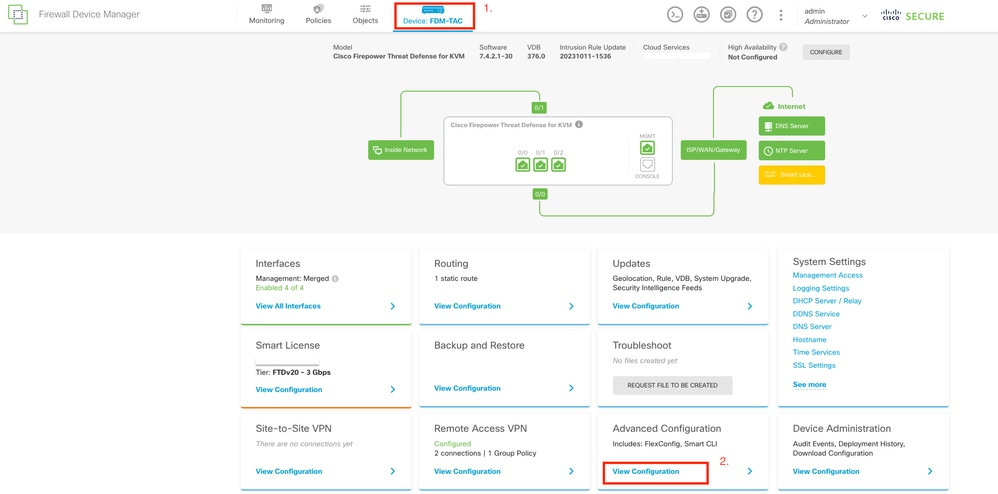998x494 pixels.
Task: Click the info icon beside KVM device title
Action: point(579,125)
